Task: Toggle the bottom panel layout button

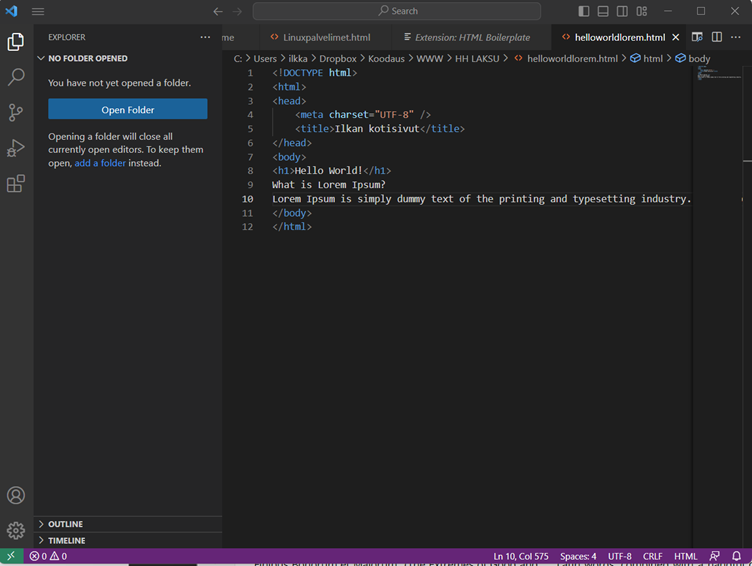Action: [603, 11]
